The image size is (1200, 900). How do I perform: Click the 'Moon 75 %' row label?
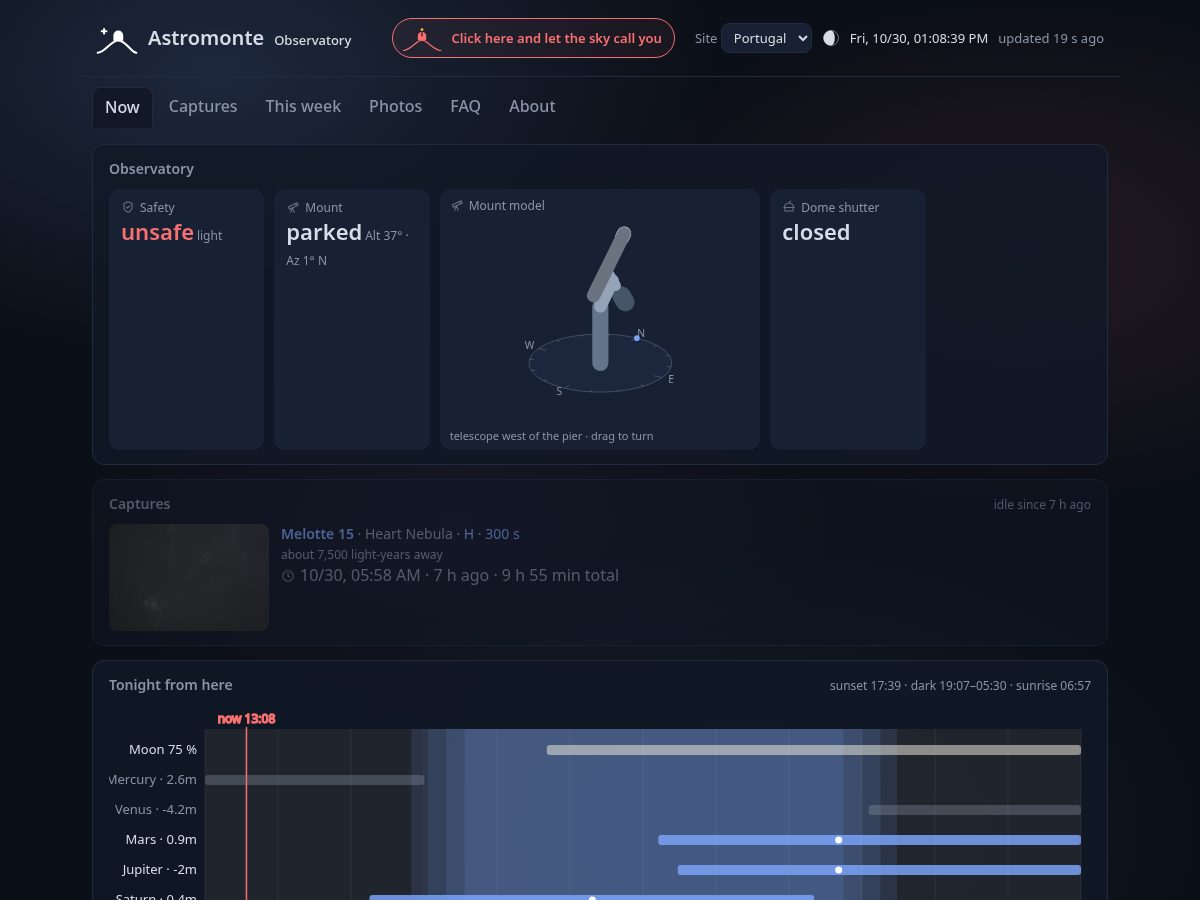tap(163, 750)
